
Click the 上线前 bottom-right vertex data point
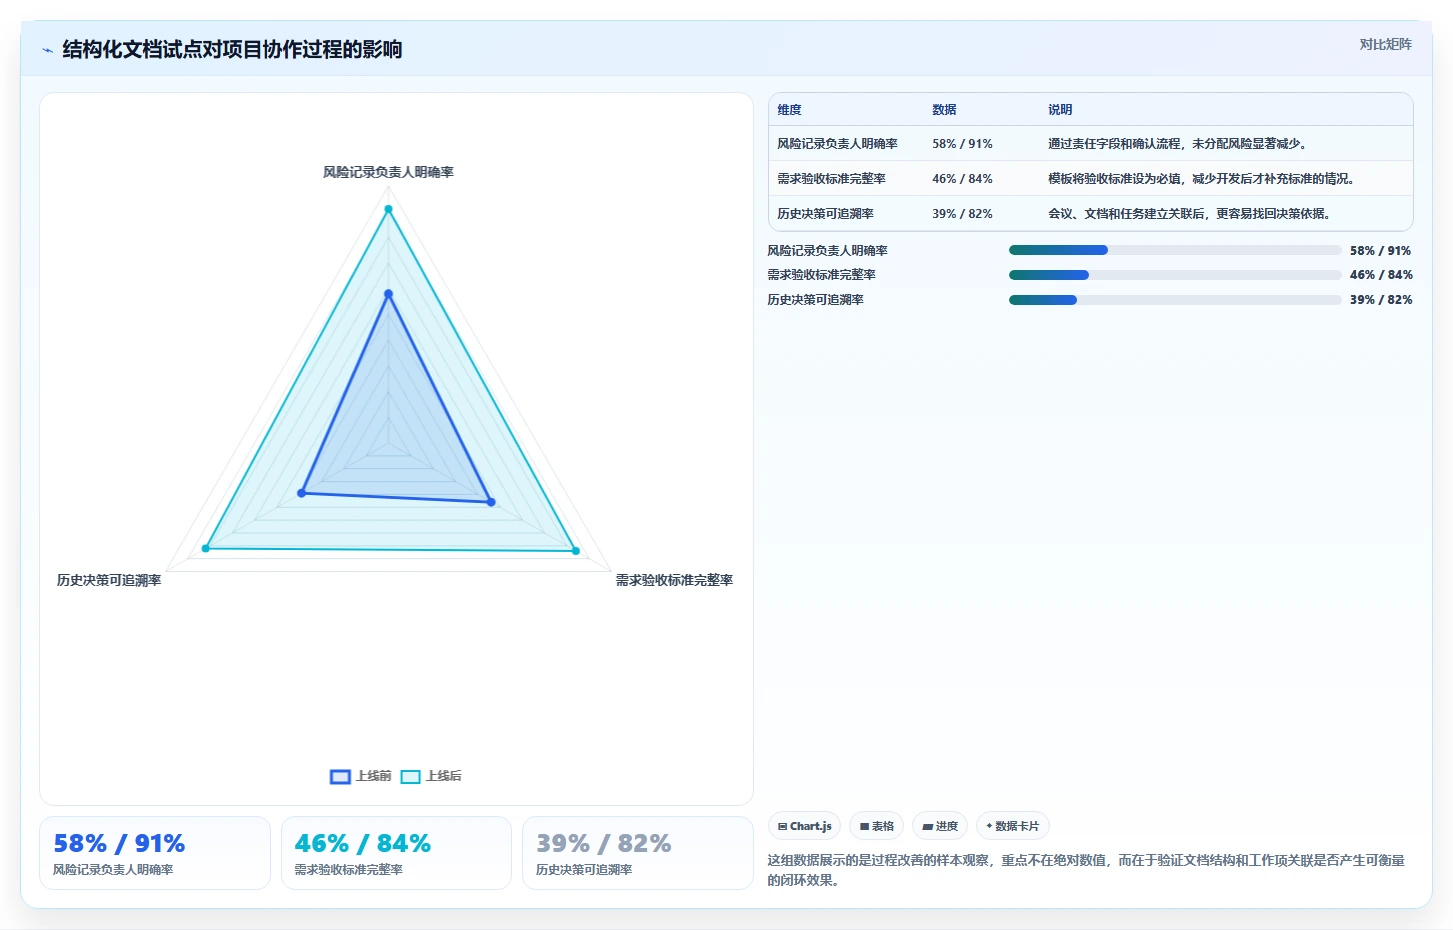pos(490,502)
